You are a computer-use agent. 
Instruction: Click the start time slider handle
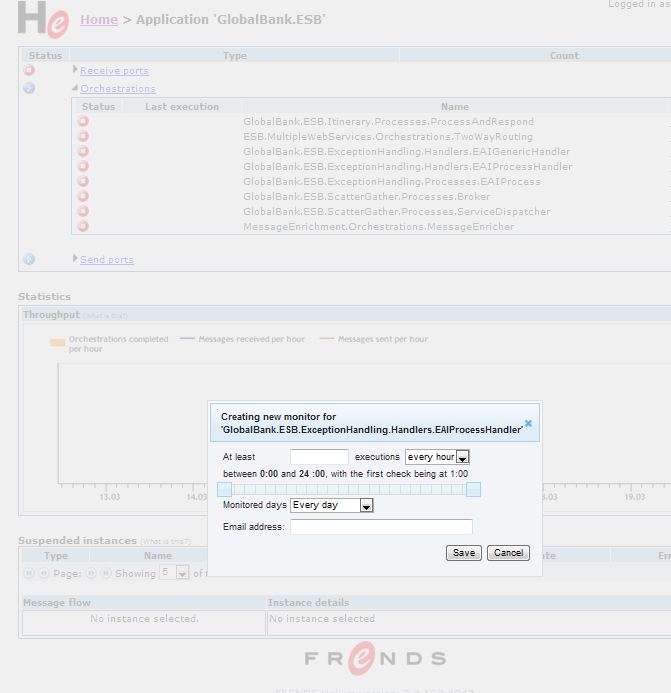point(225,489)
